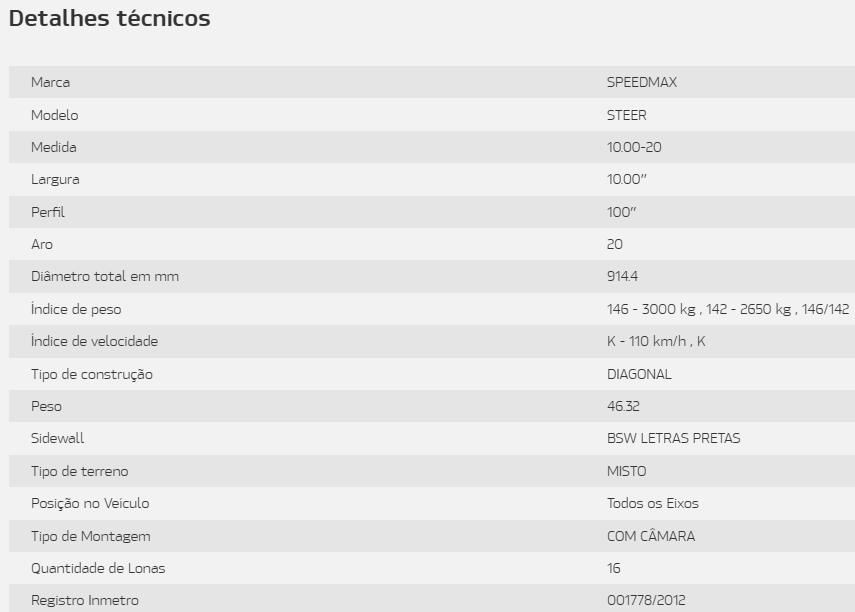Screen dimensions: 855x612
Task: Select the STEER model value
Action: click(627, 115)
